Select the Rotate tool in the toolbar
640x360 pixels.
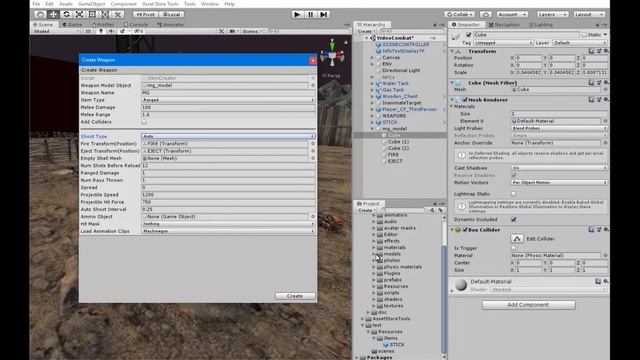click(66, 14)
